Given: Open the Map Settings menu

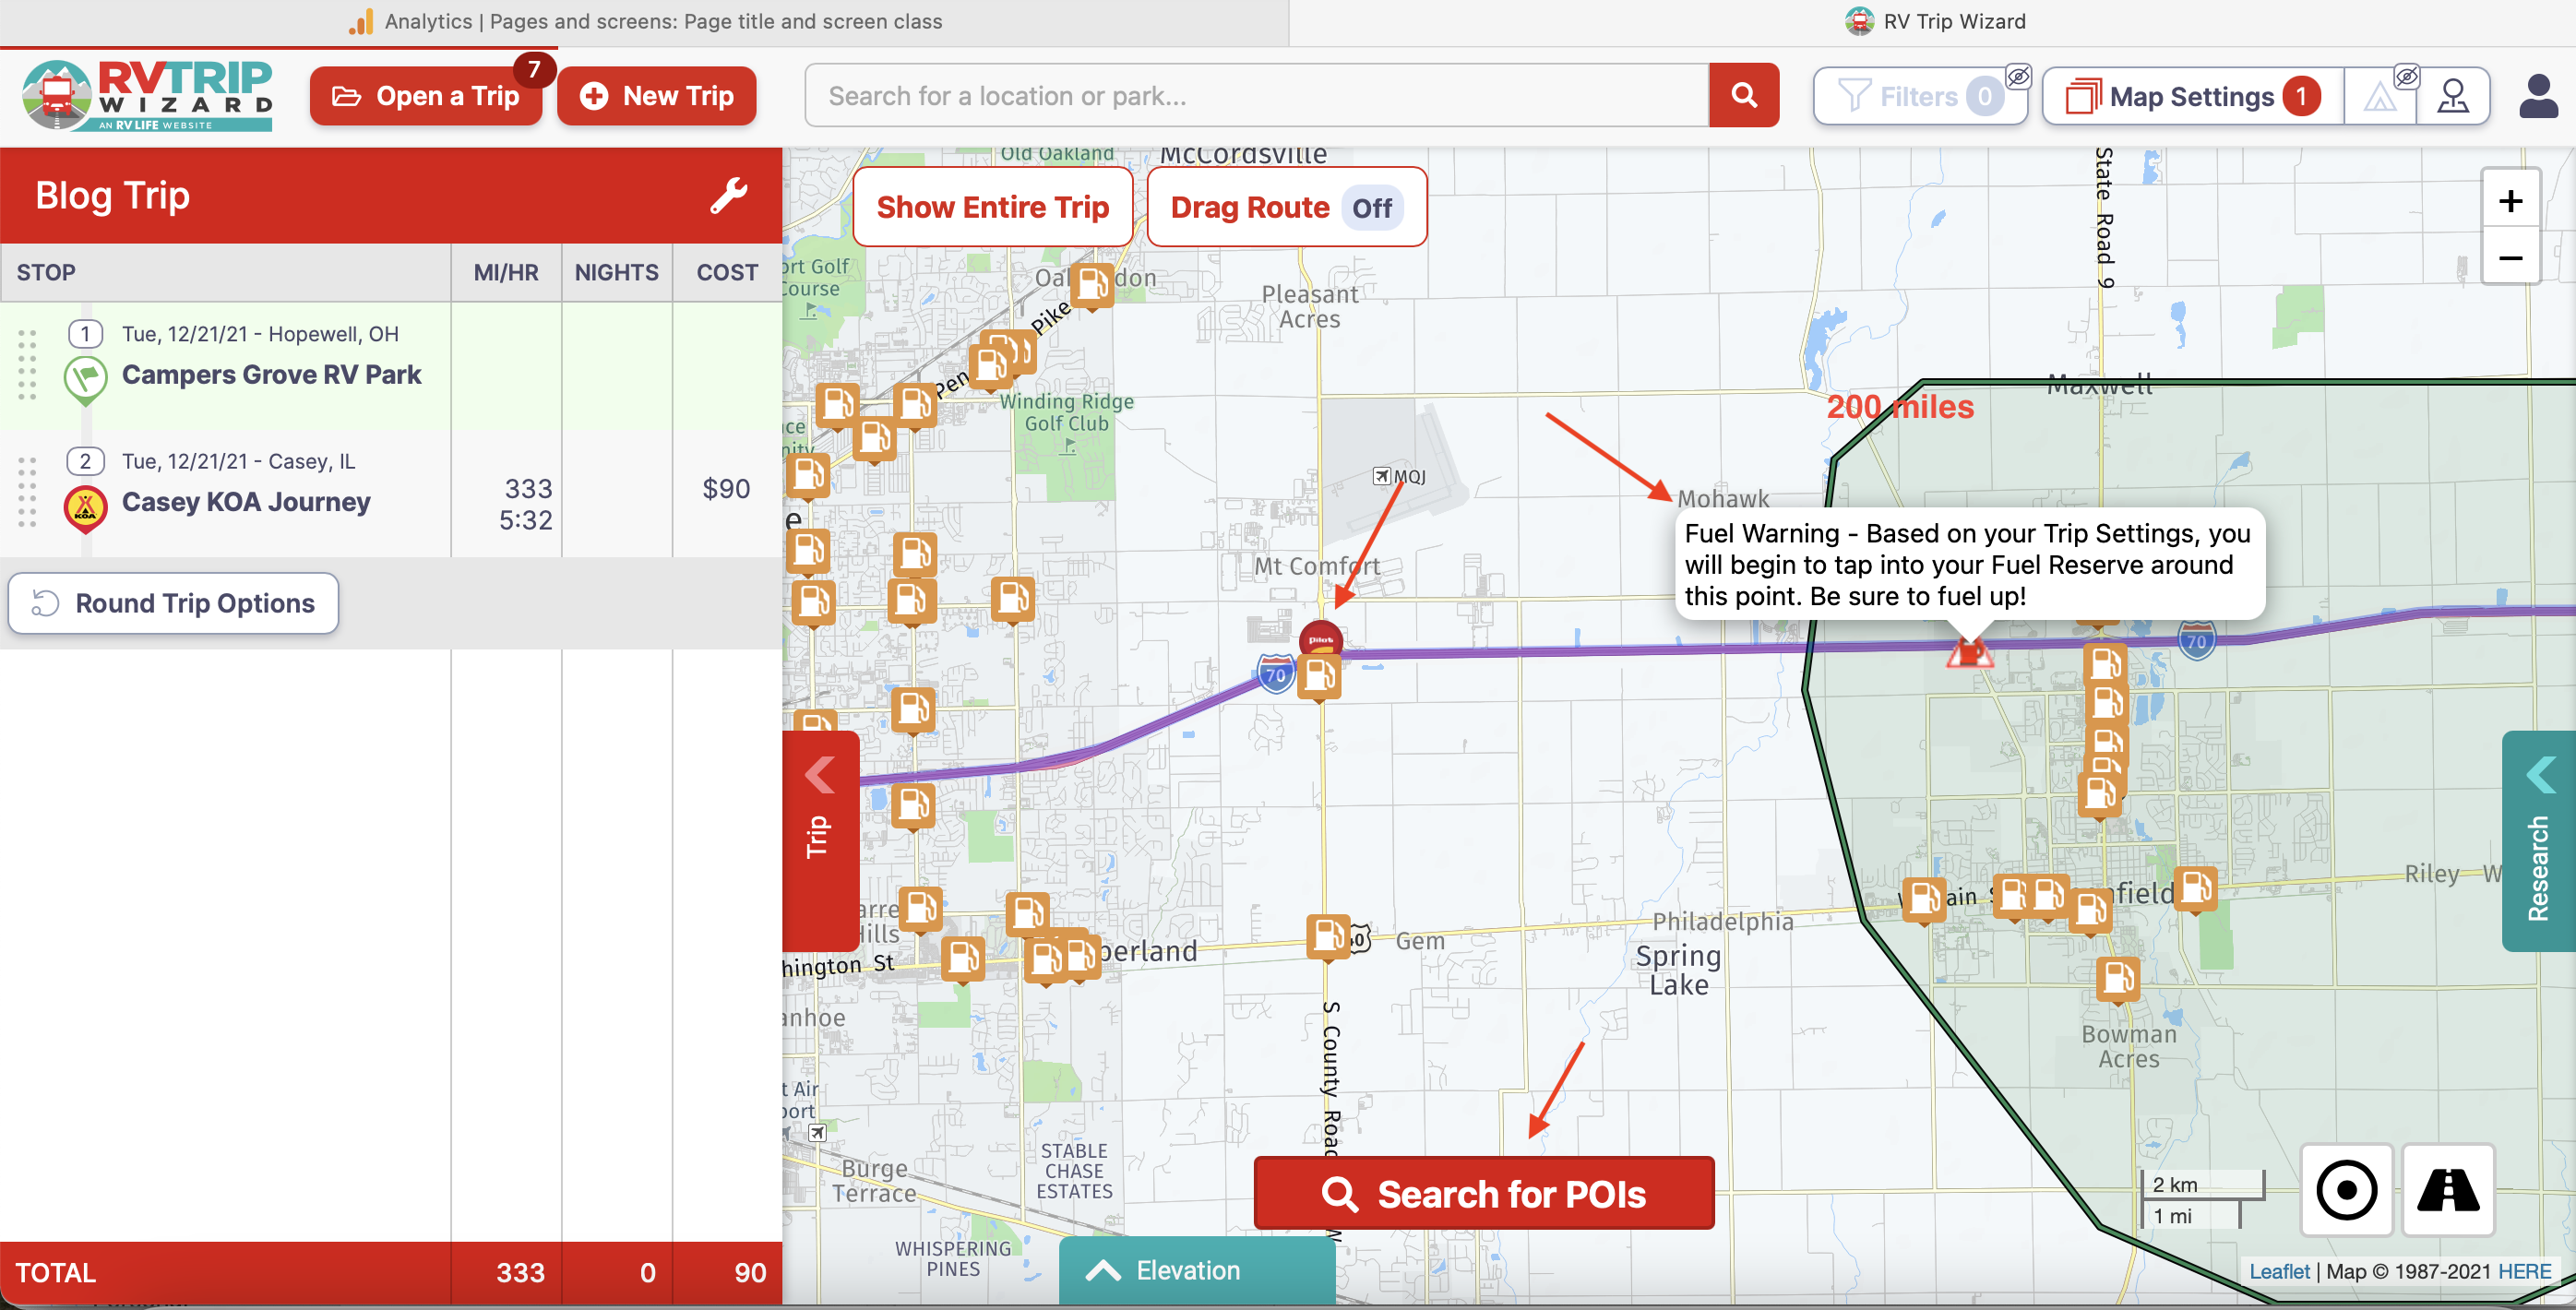Looking at the screenshot, I should point(2191,97).
